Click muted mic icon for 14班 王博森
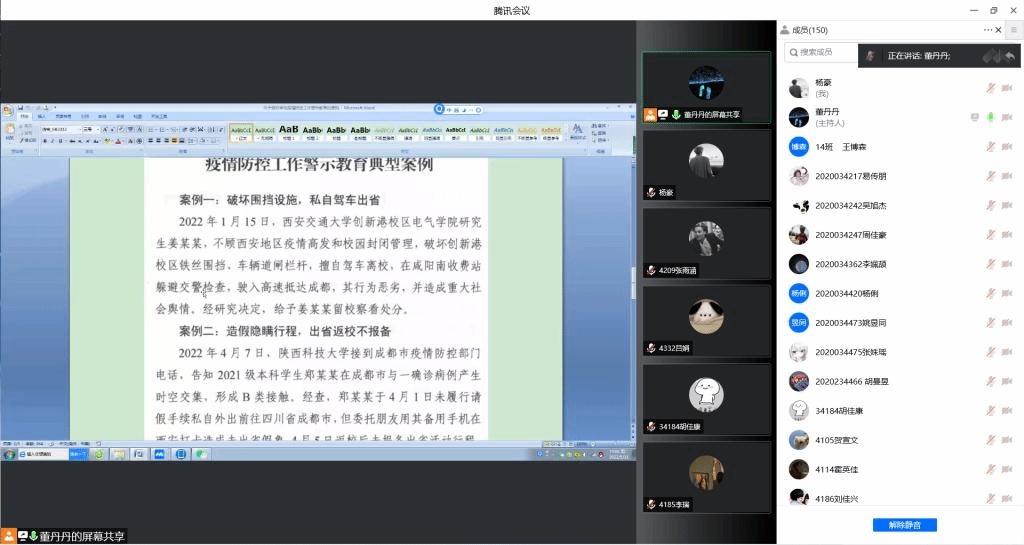 [990, 147]
